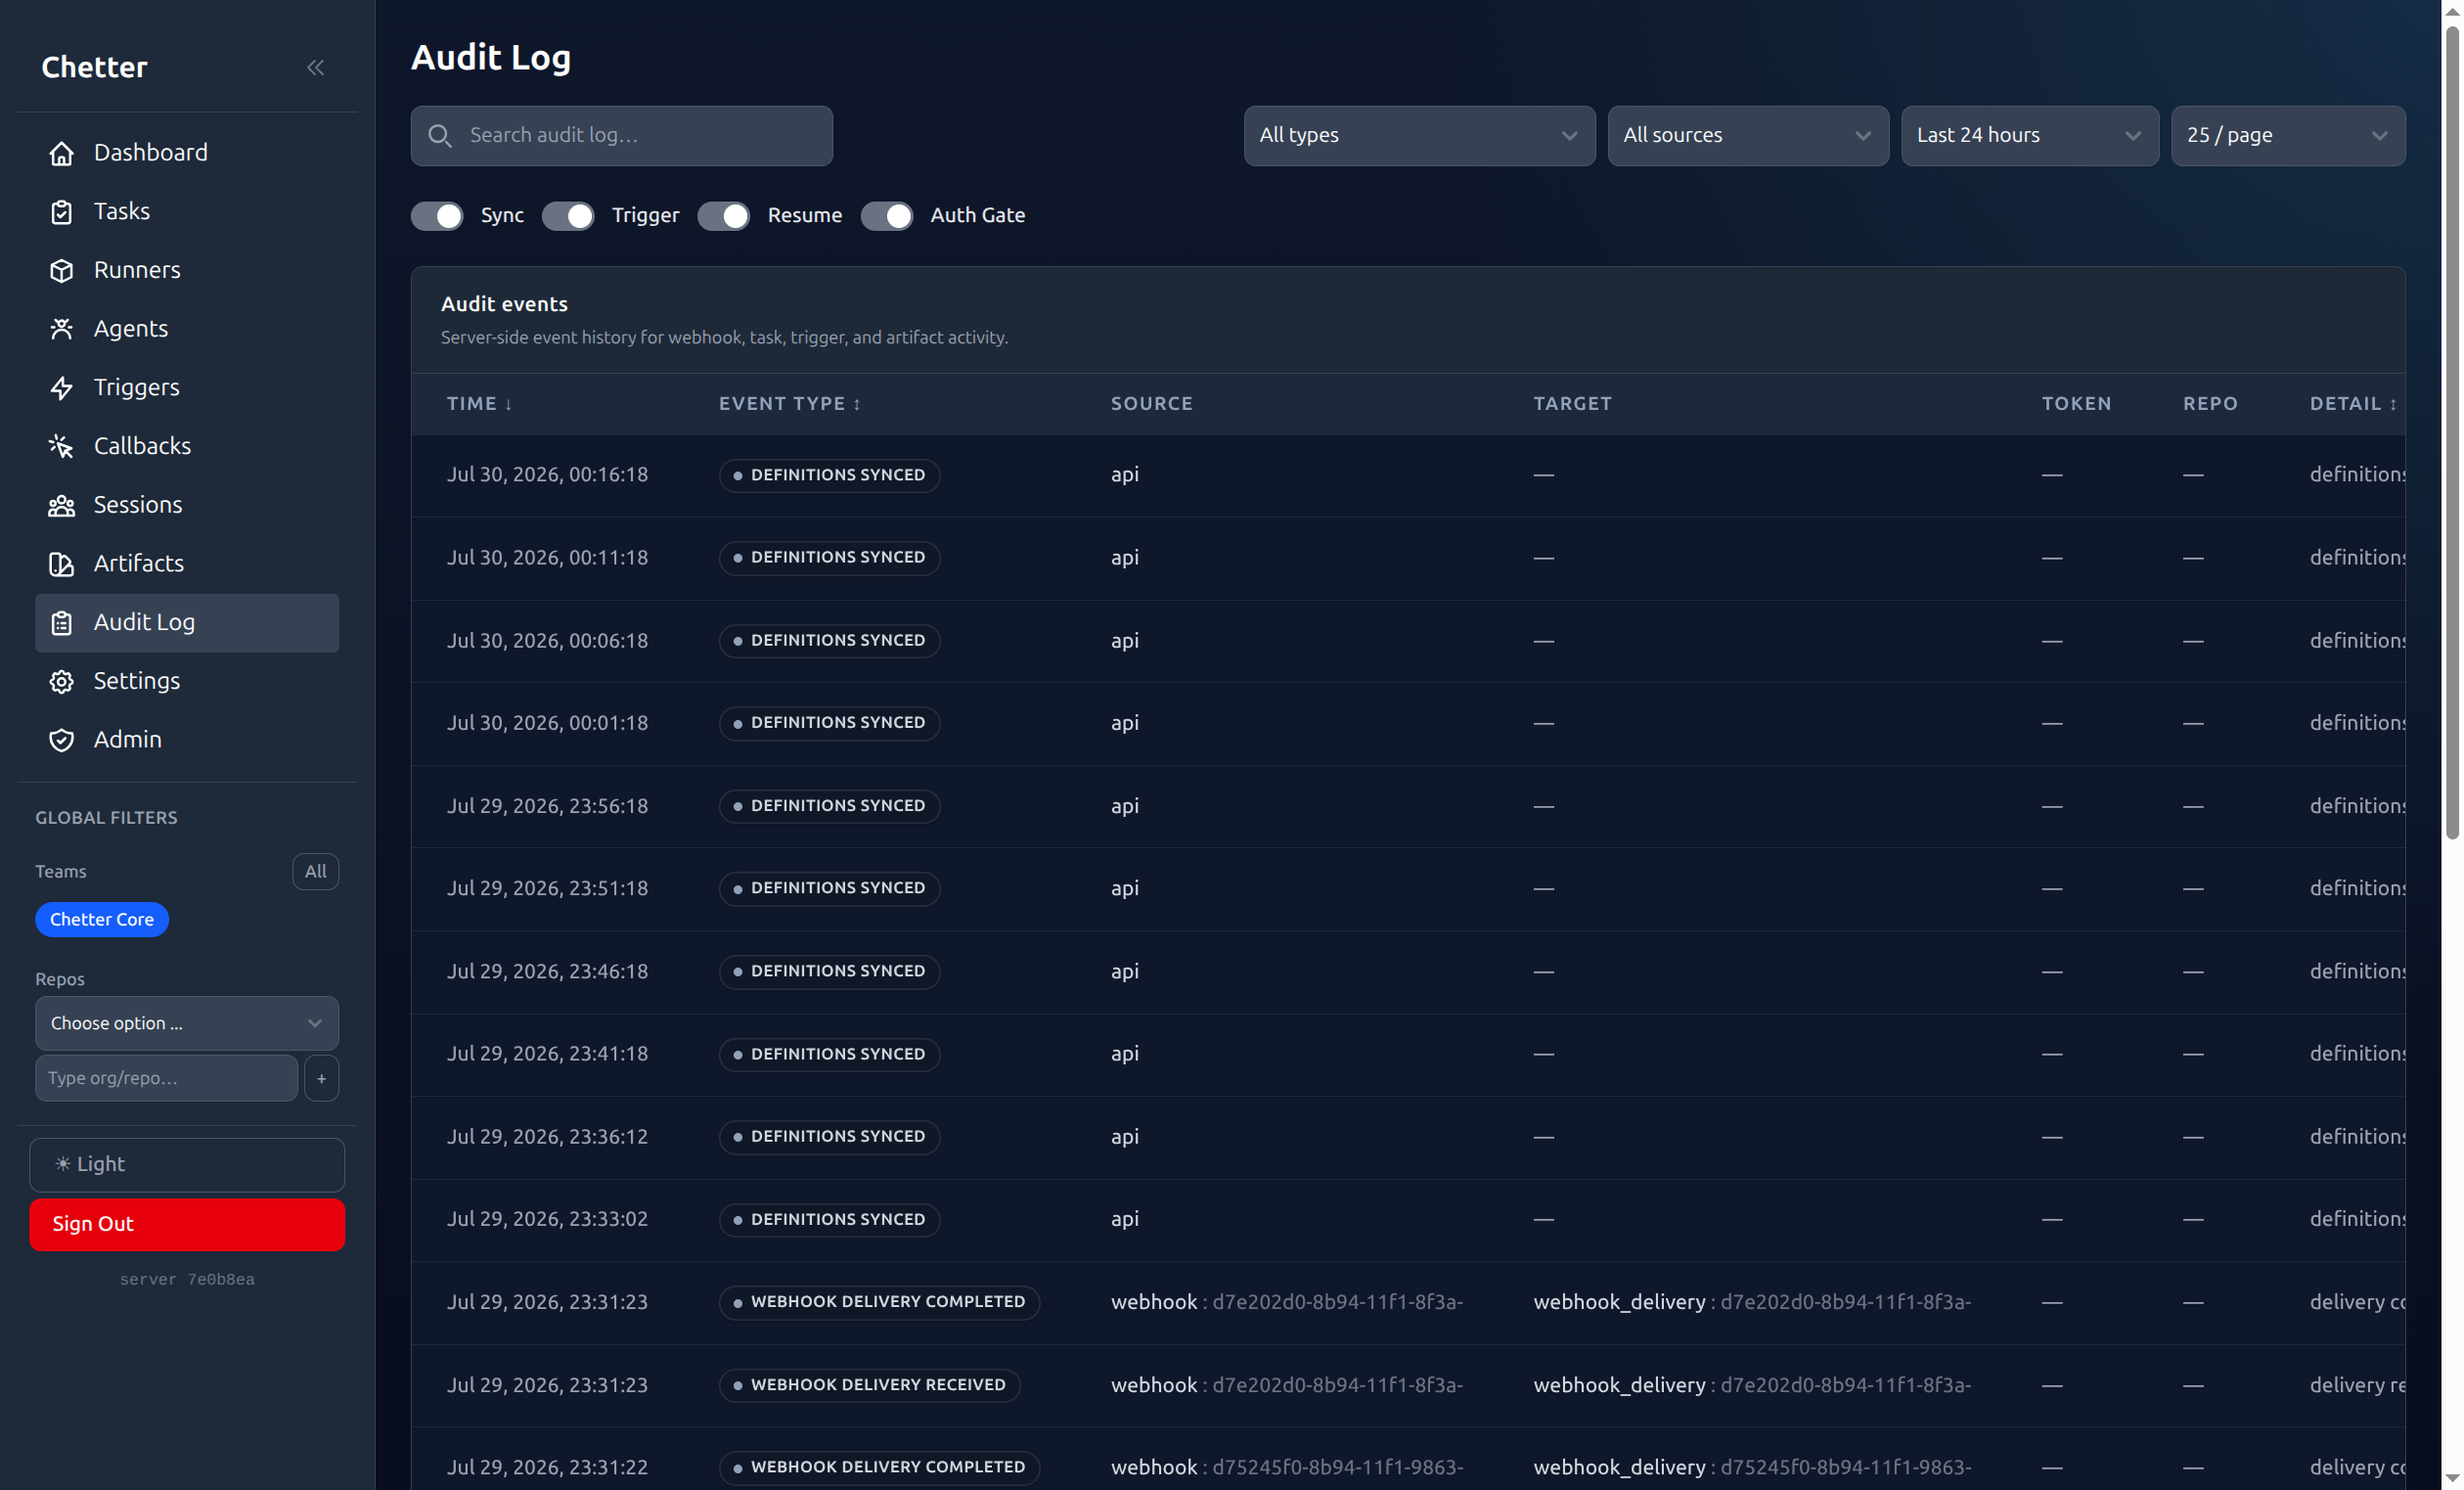Click the api source in 00:06:18 row
The height and width of the screenshot is (1490, 2464).
pos(1125,641)
